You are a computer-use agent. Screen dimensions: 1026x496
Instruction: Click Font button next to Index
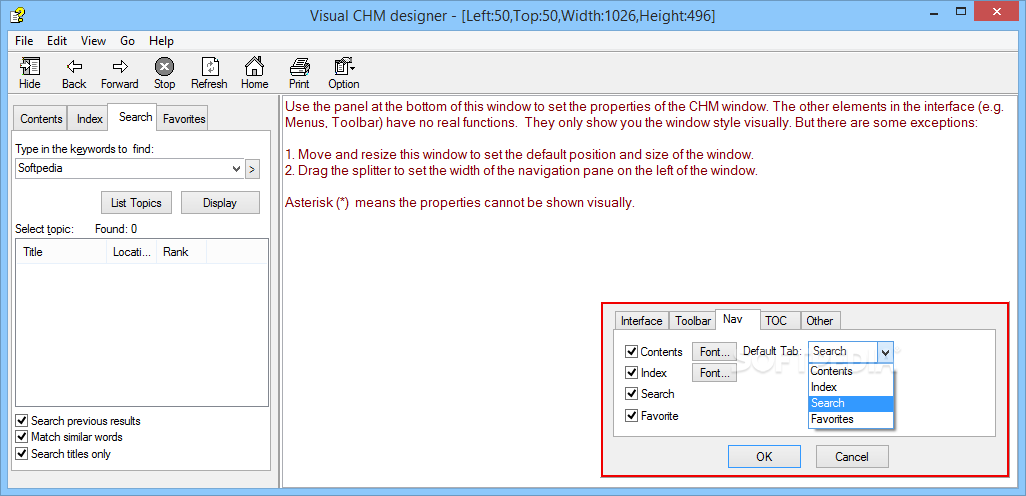(715, 373)
